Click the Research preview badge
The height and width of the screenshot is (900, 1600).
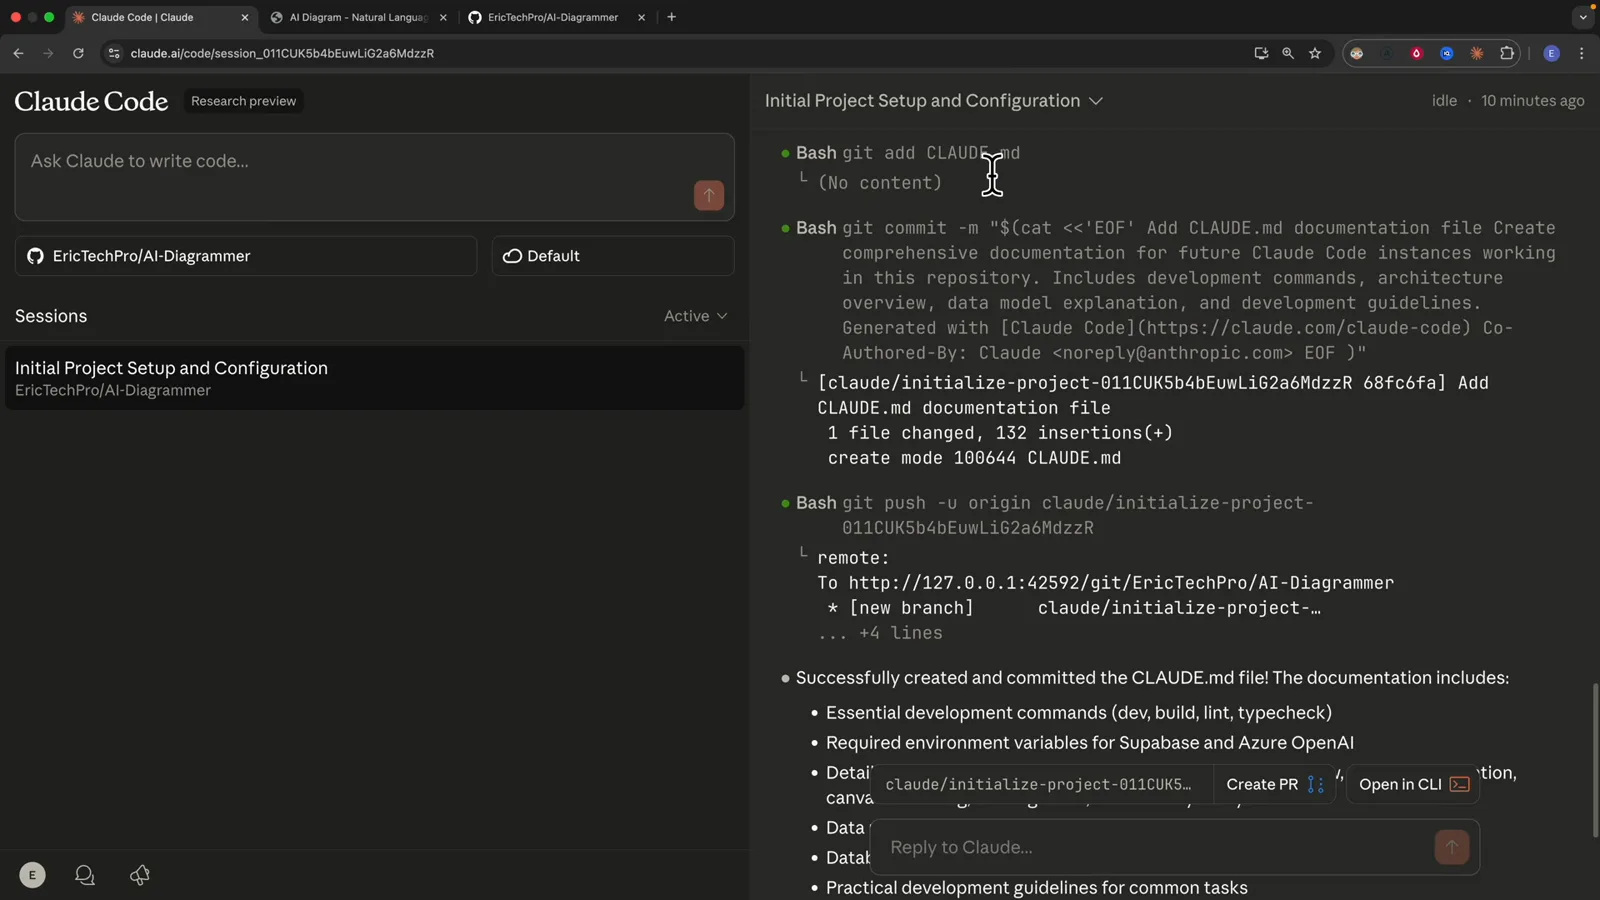243,101
